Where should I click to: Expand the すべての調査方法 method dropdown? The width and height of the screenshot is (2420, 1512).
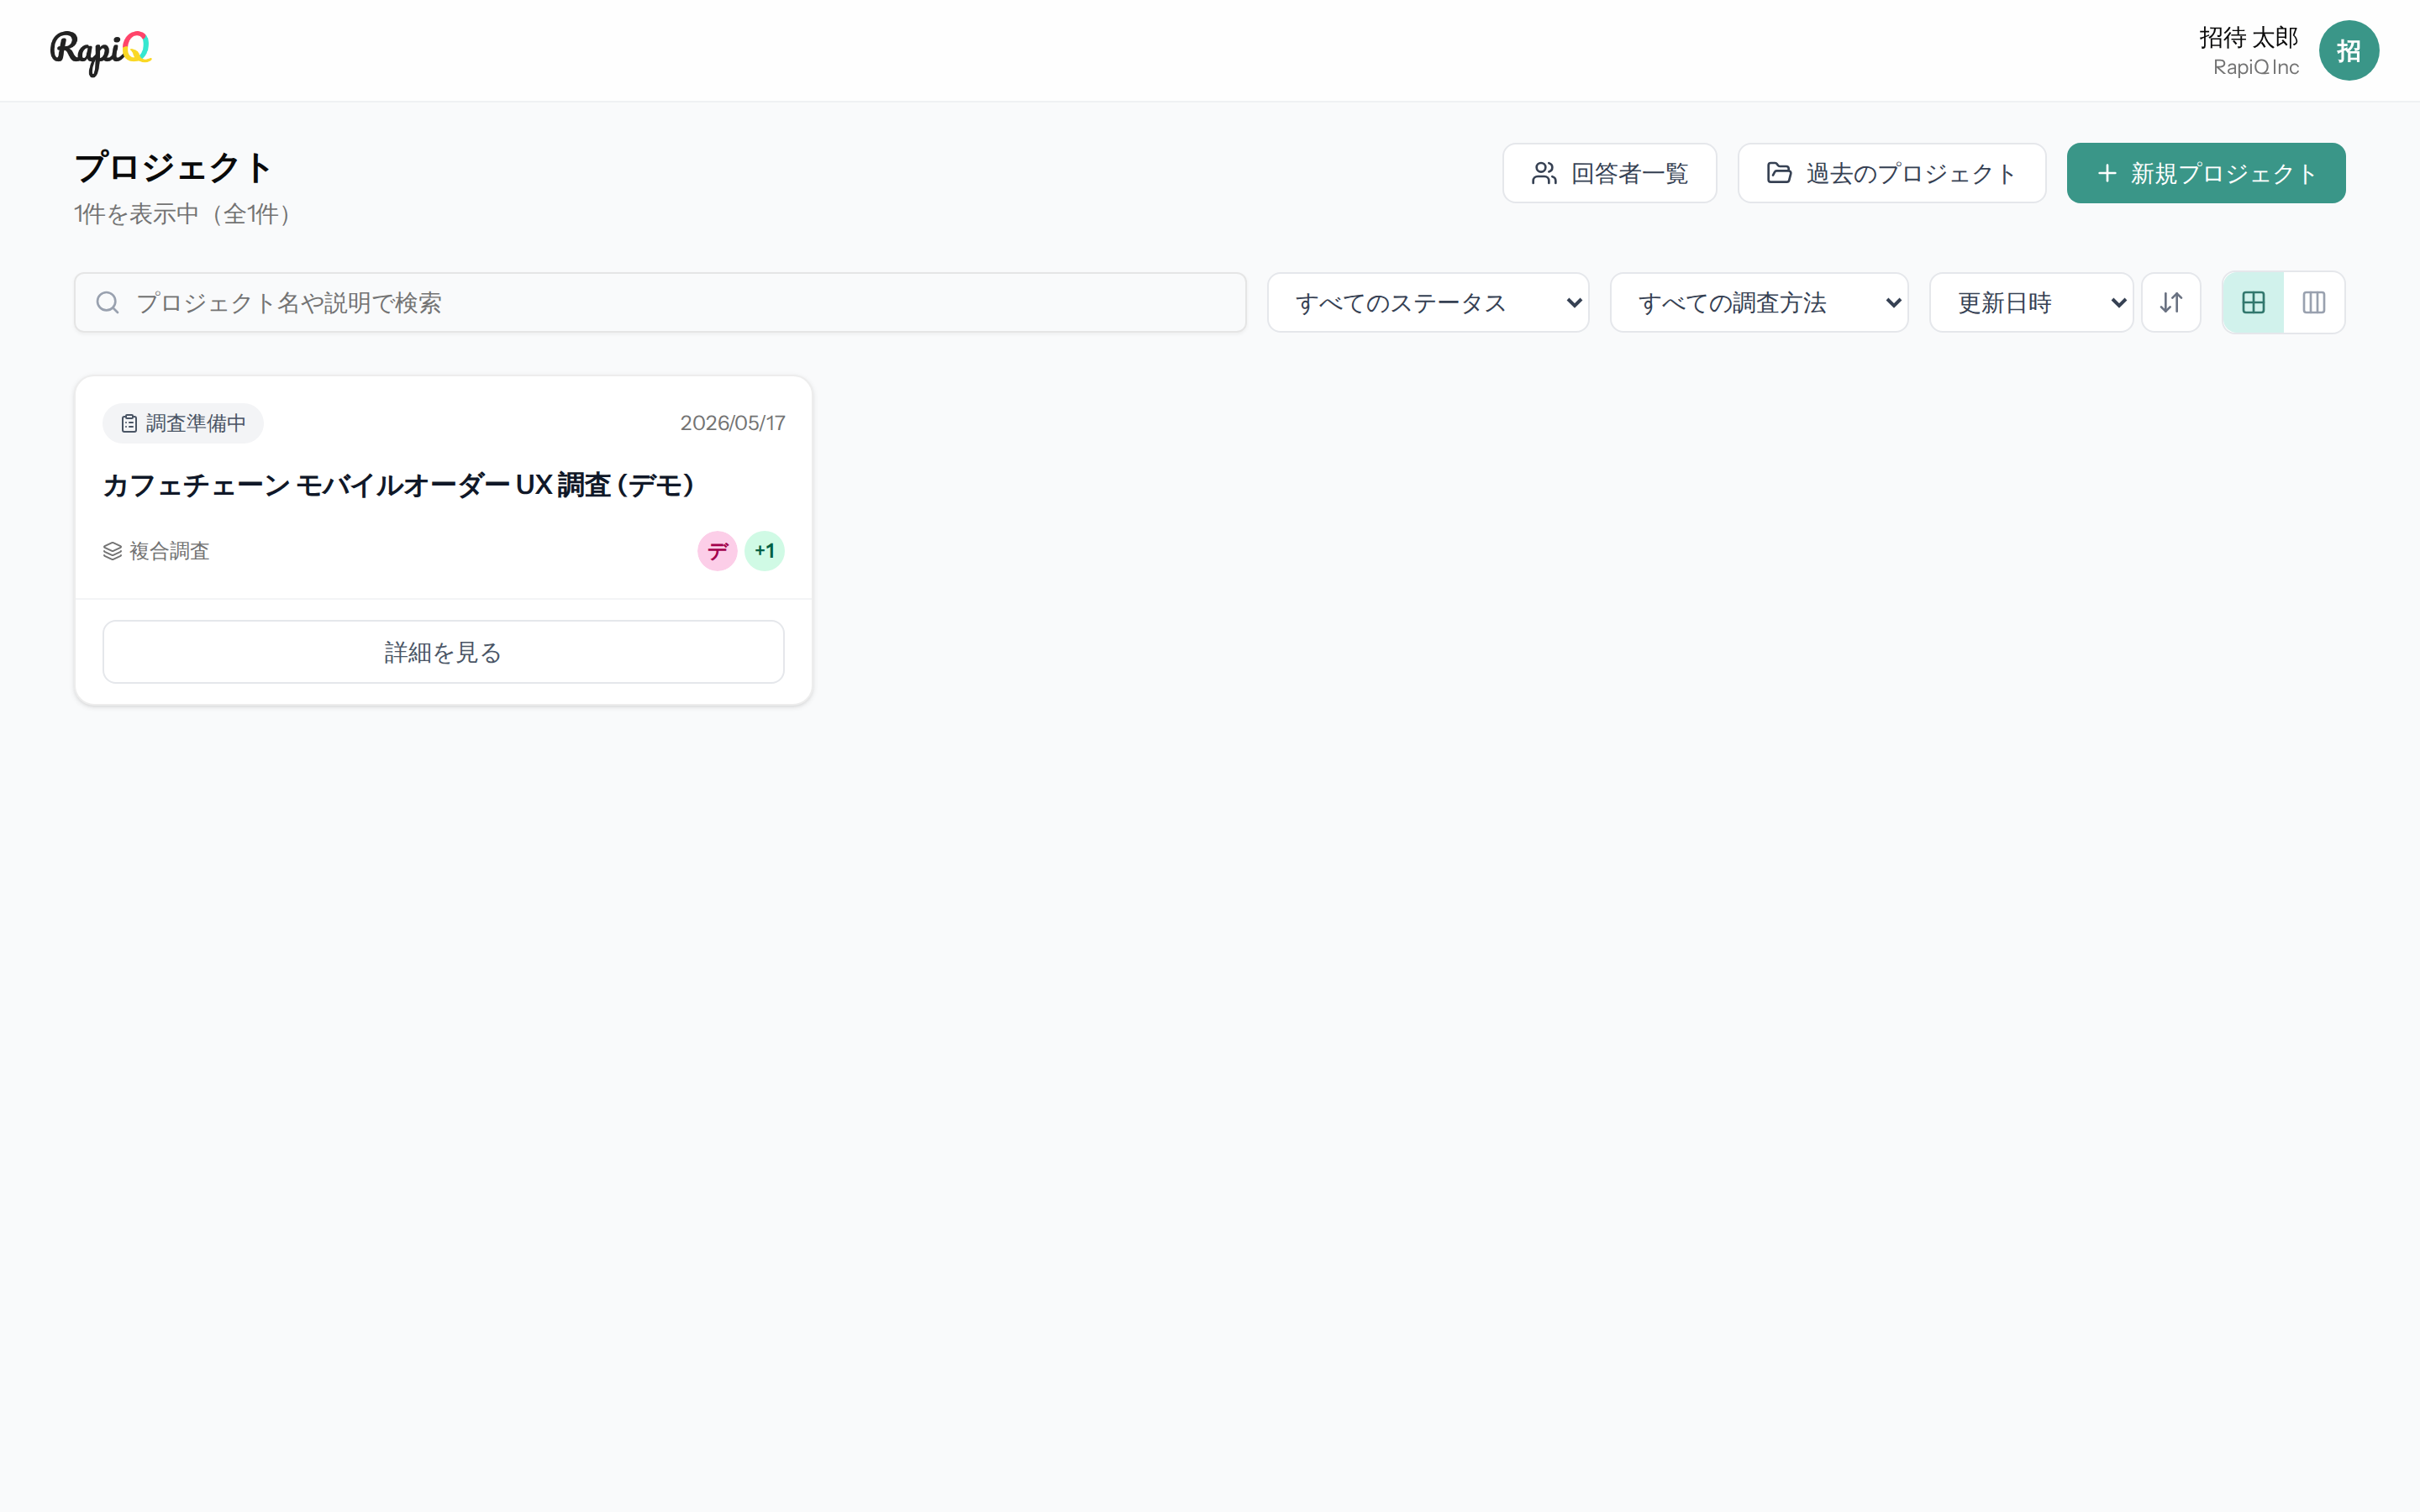coord(1759,302)
